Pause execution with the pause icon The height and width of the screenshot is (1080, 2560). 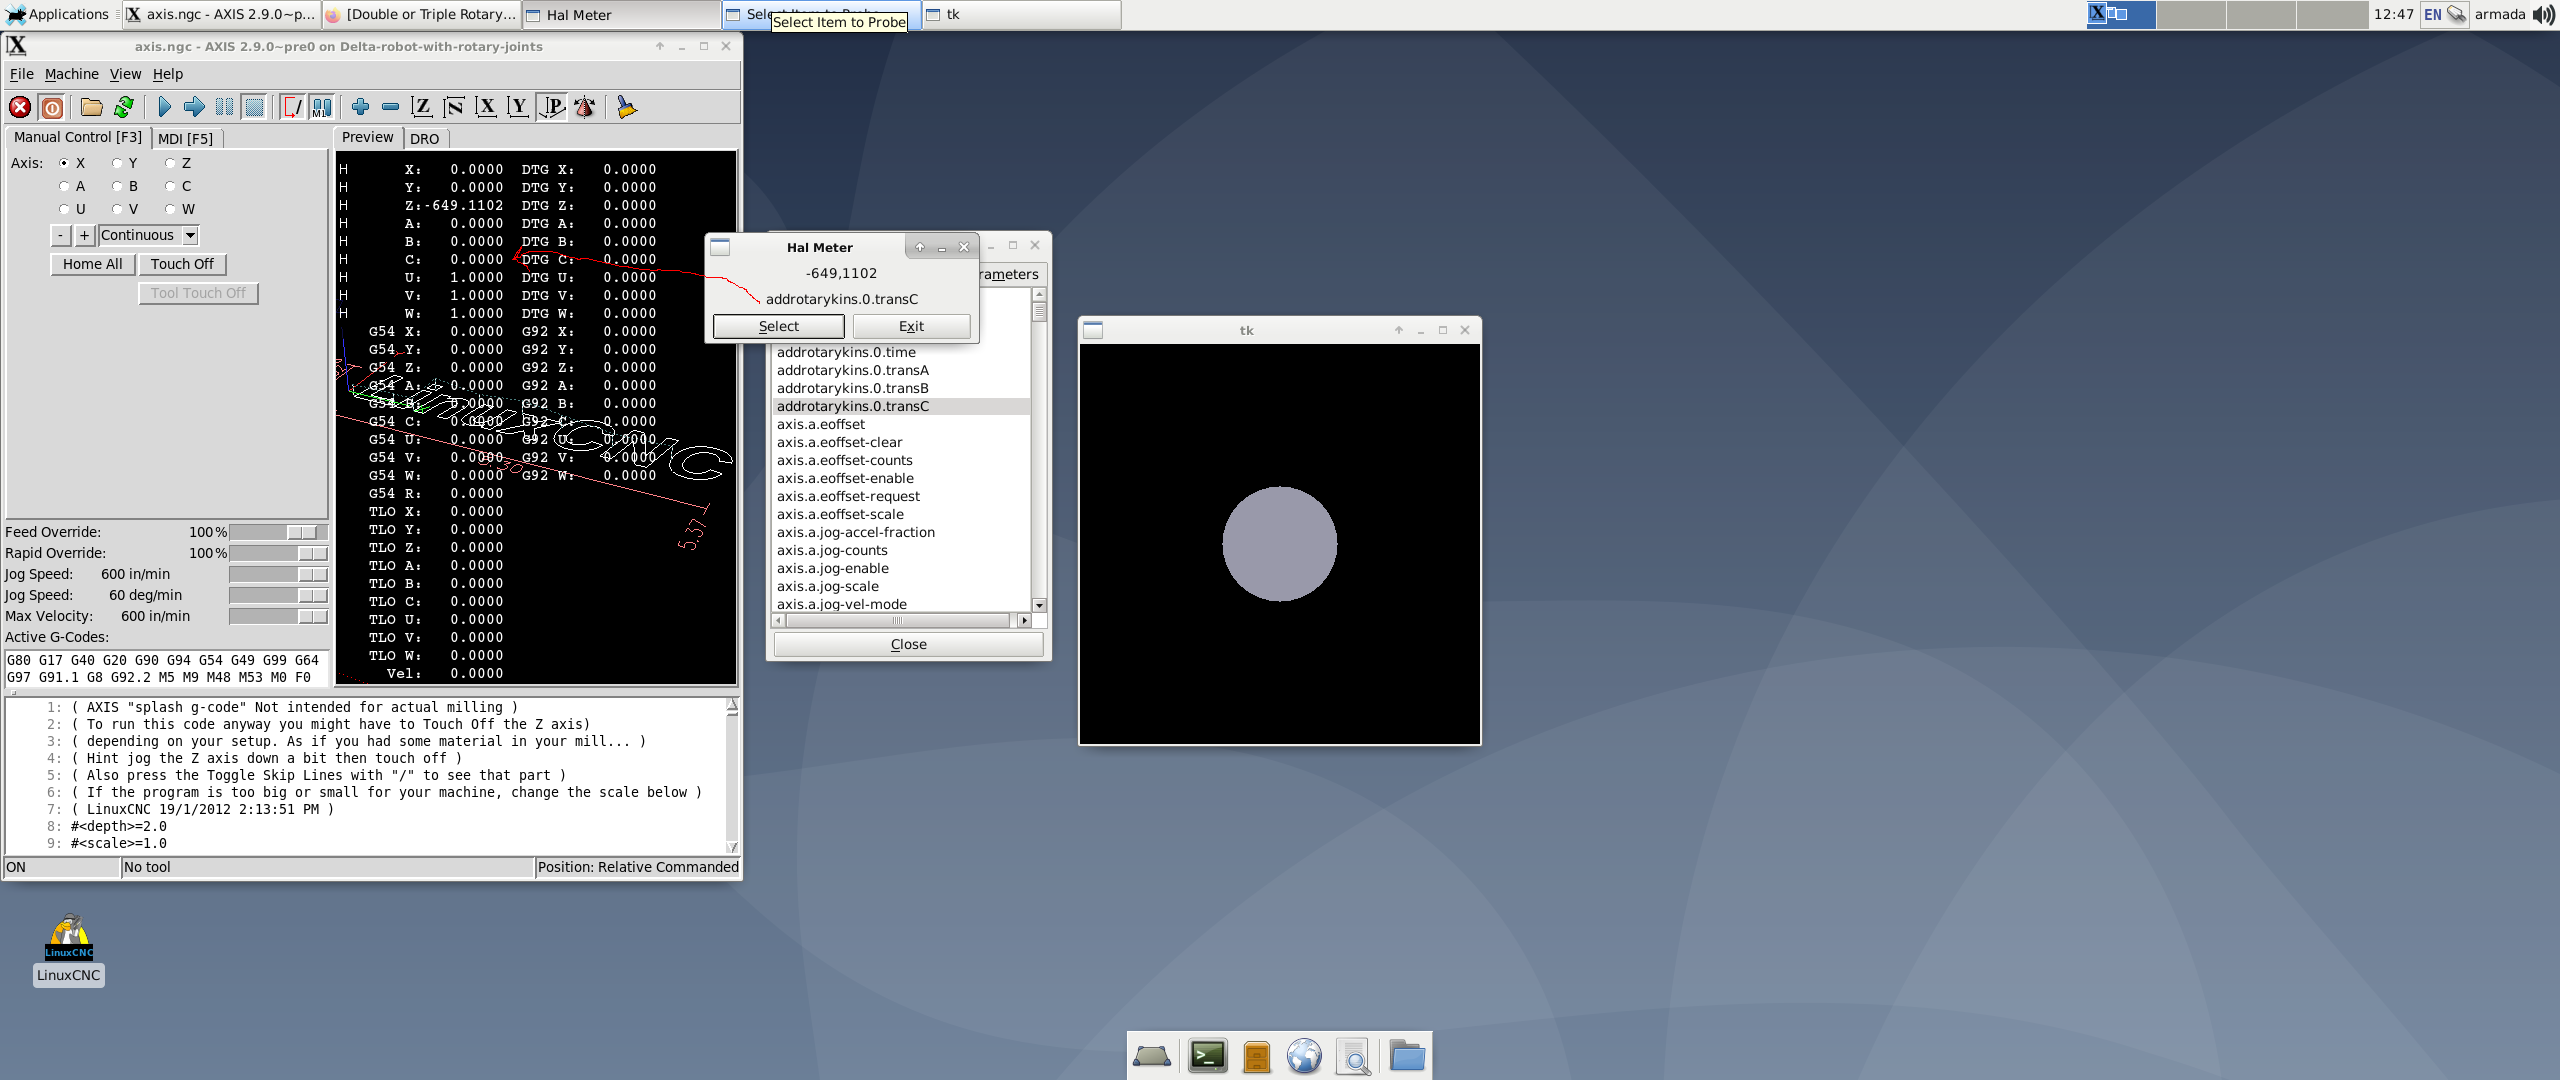pos(225,107)
